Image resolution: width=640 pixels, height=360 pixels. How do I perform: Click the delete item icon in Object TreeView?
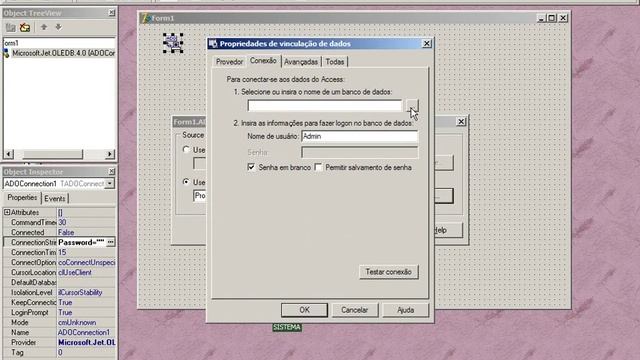[x=25, y=27]
